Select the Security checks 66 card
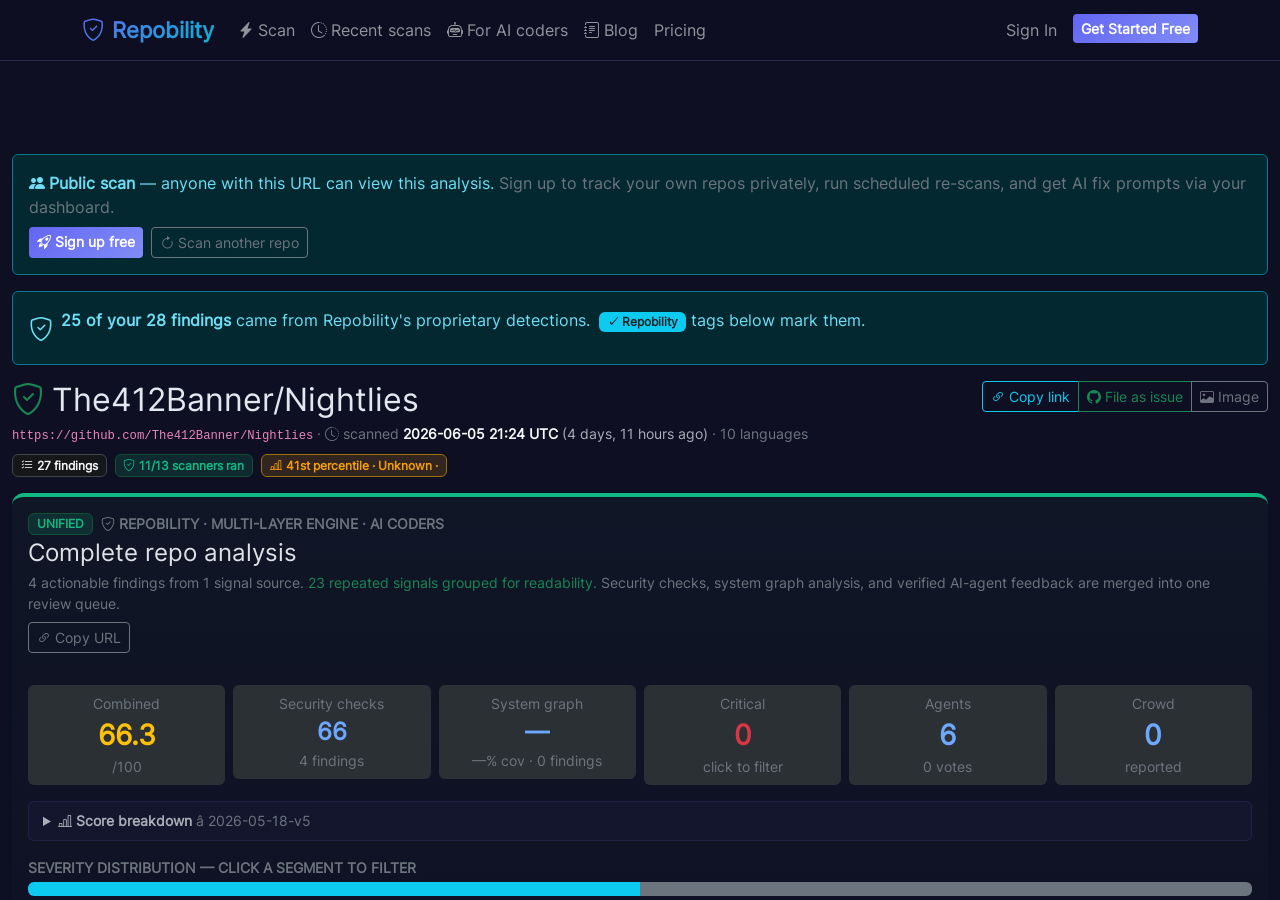 pos(332,732)
